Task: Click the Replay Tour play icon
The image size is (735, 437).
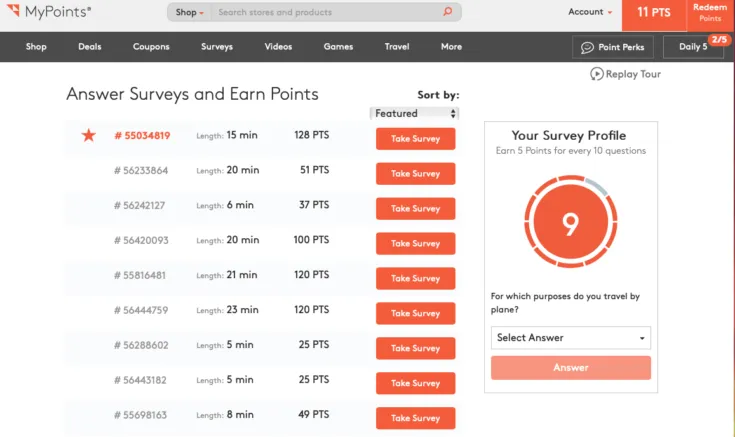Action: pos(597,74)
